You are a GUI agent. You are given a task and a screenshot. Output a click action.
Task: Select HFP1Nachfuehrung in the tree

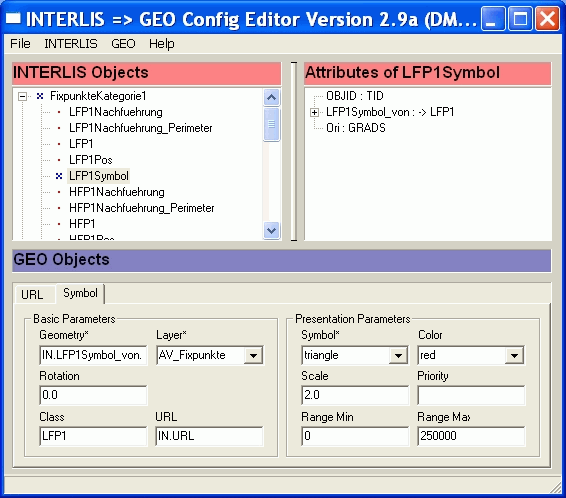117,192
